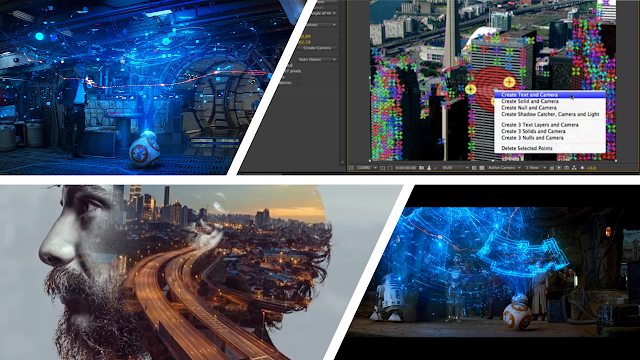This screenshot has height=360, width=640.
Task: Open the 1 View layout dropdown
Action: click(536, 168)
